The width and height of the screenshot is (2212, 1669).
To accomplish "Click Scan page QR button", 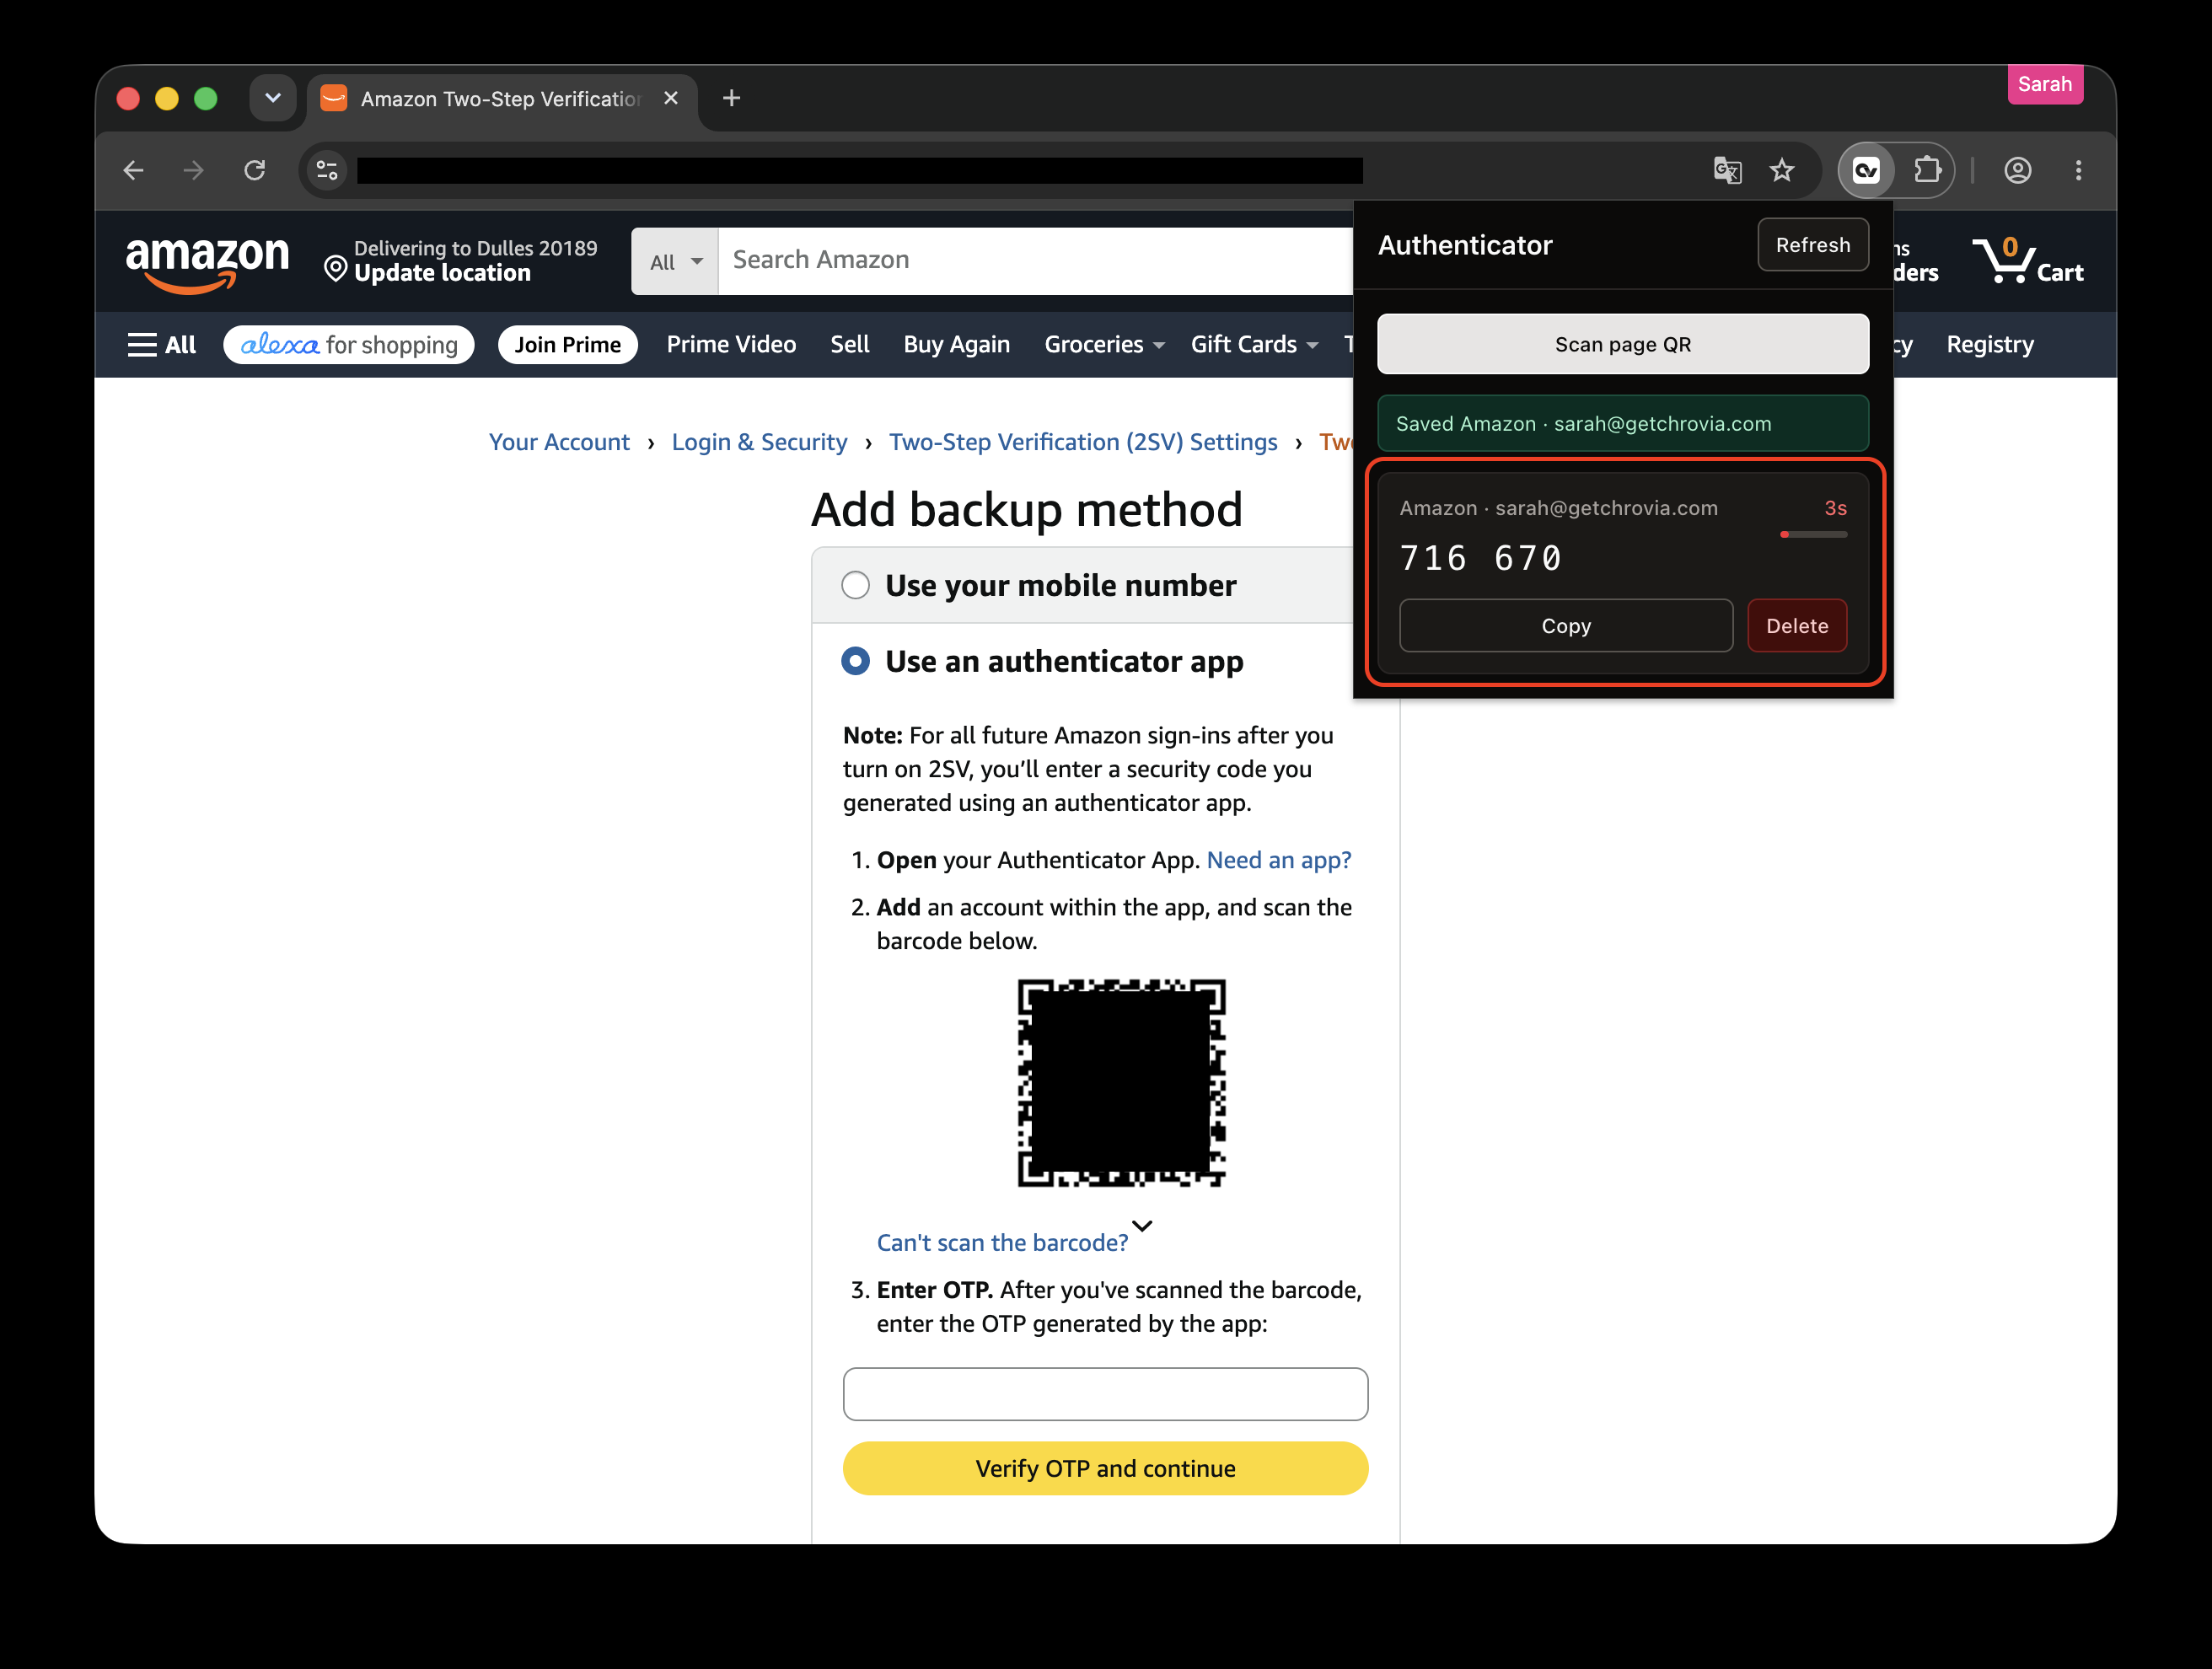I will (1622, 344).
